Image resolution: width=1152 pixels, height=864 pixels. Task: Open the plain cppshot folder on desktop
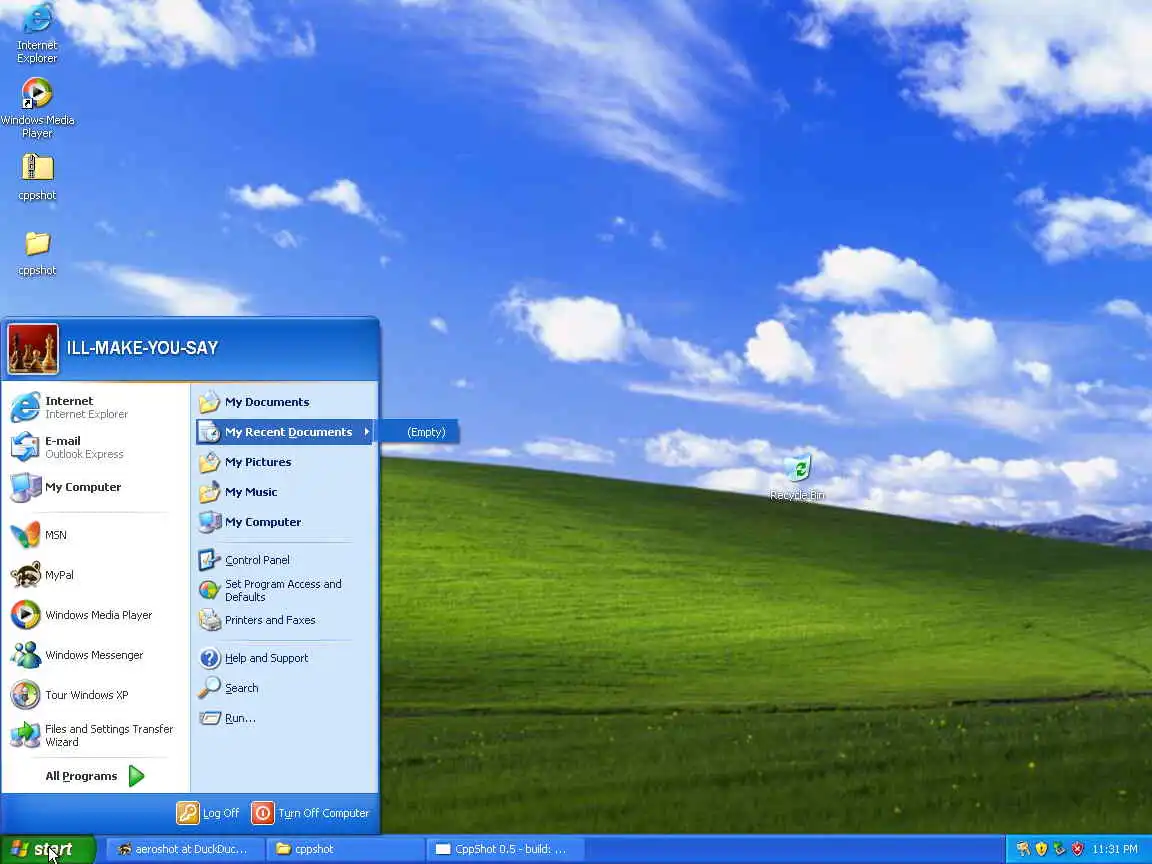37,253
